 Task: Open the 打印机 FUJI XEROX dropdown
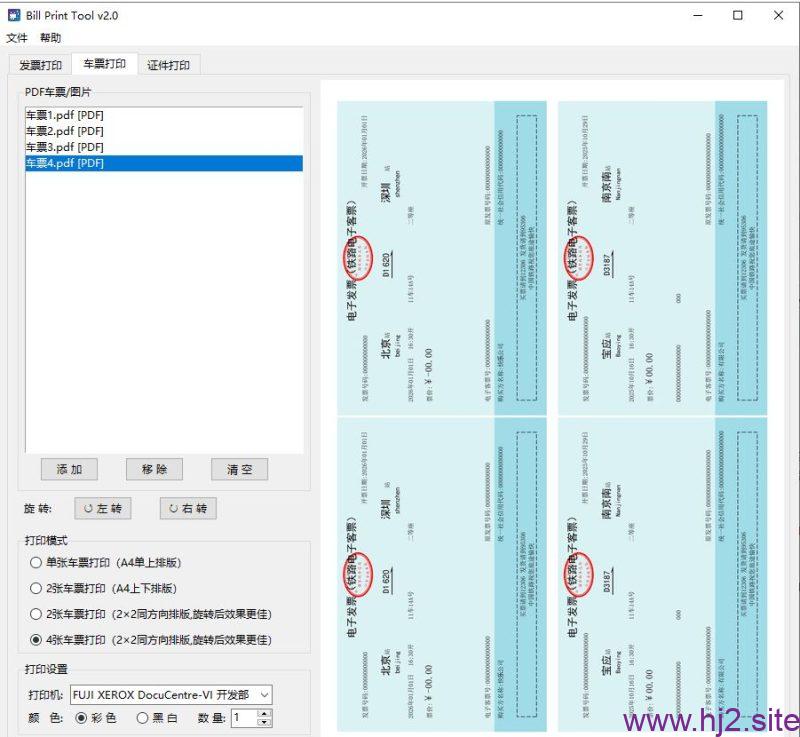(x=171, y=695)
